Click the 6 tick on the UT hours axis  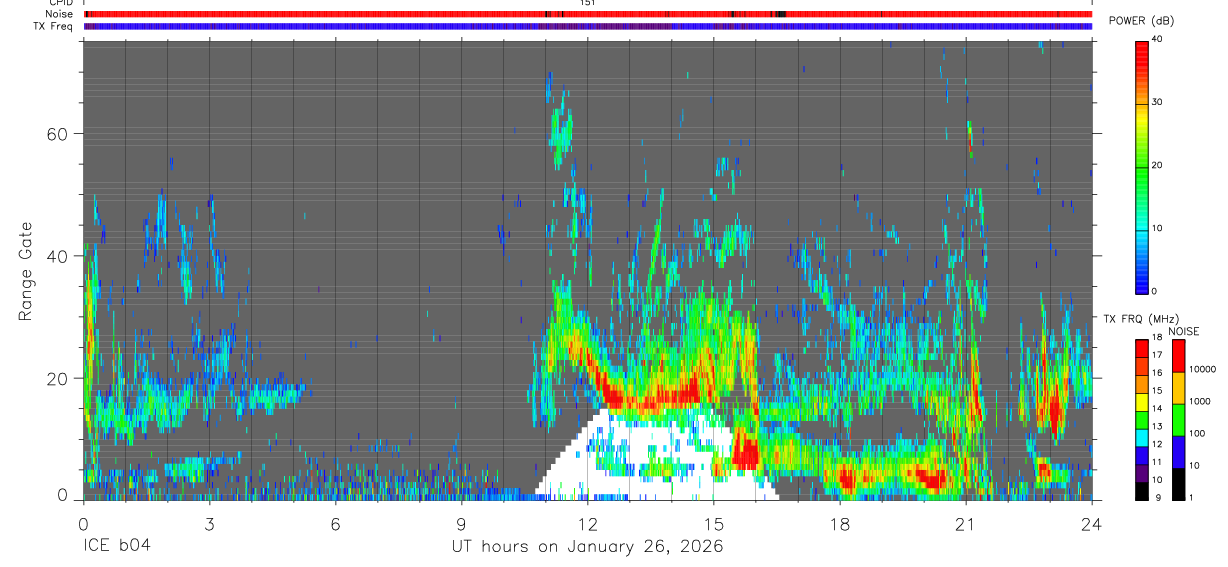335,523
